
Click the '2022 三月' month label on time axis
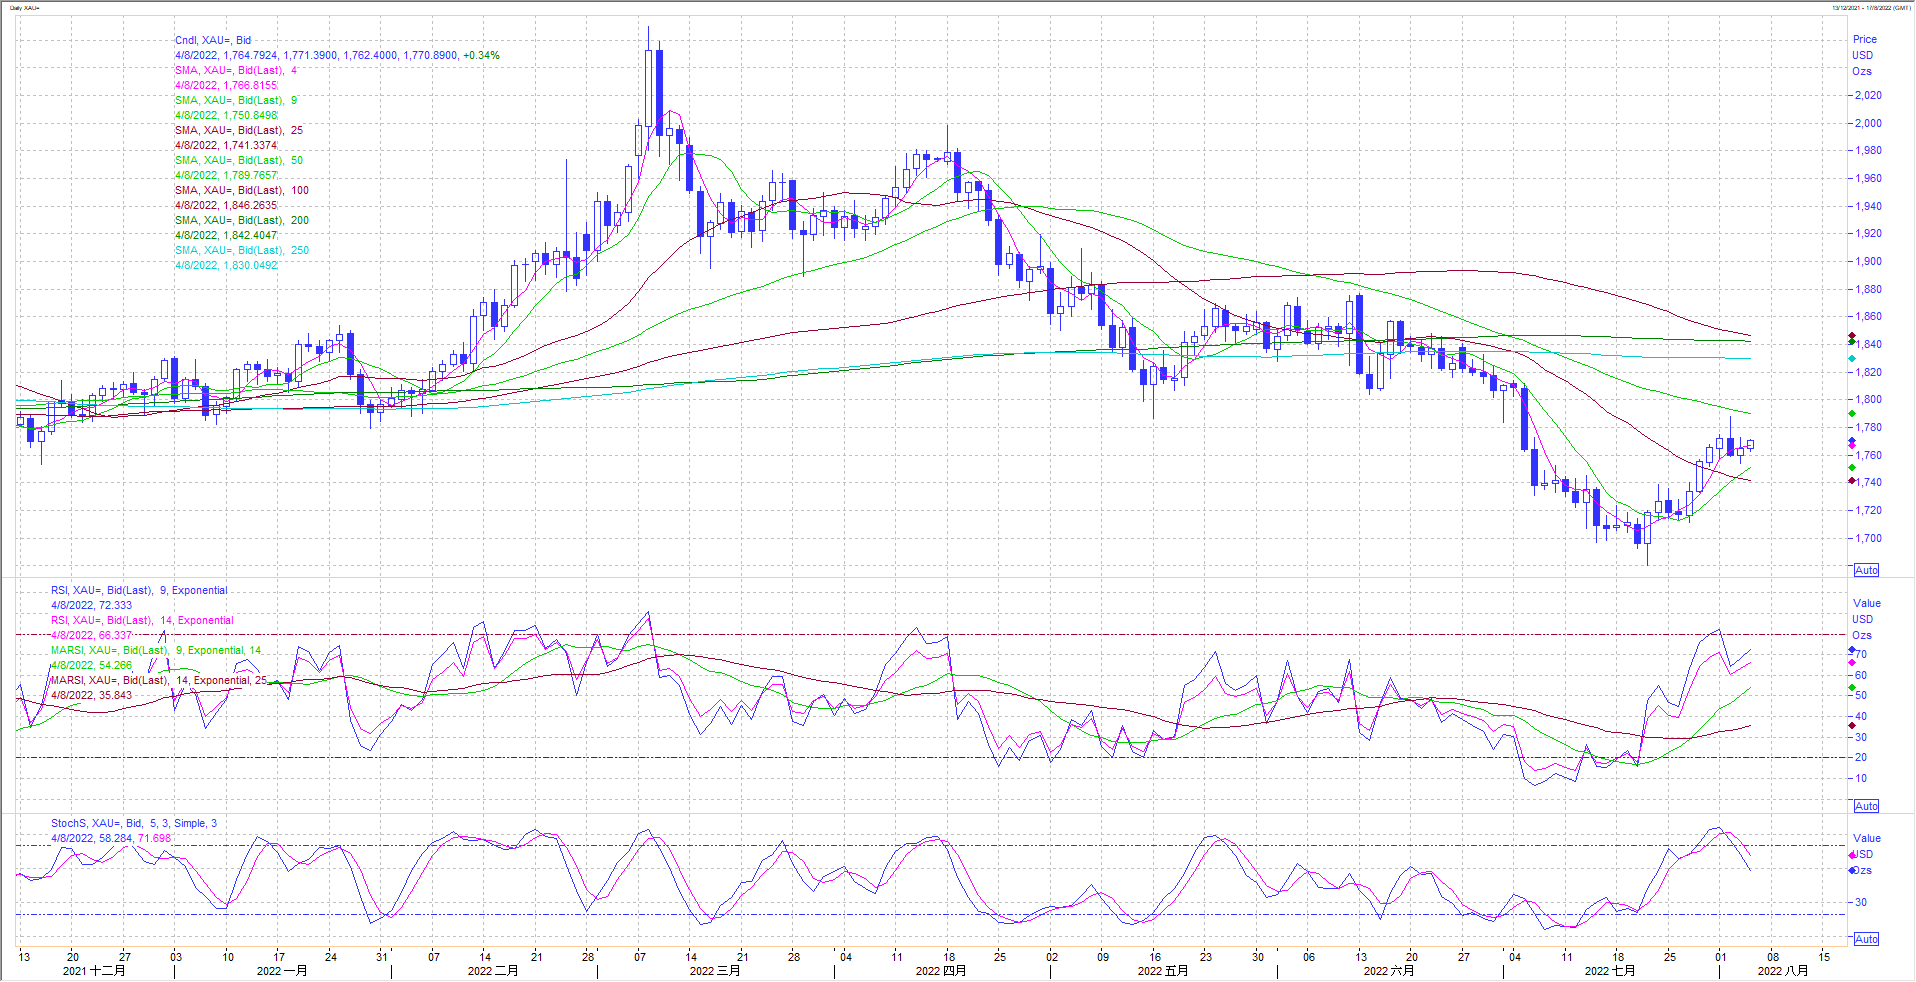coord(715,971)
